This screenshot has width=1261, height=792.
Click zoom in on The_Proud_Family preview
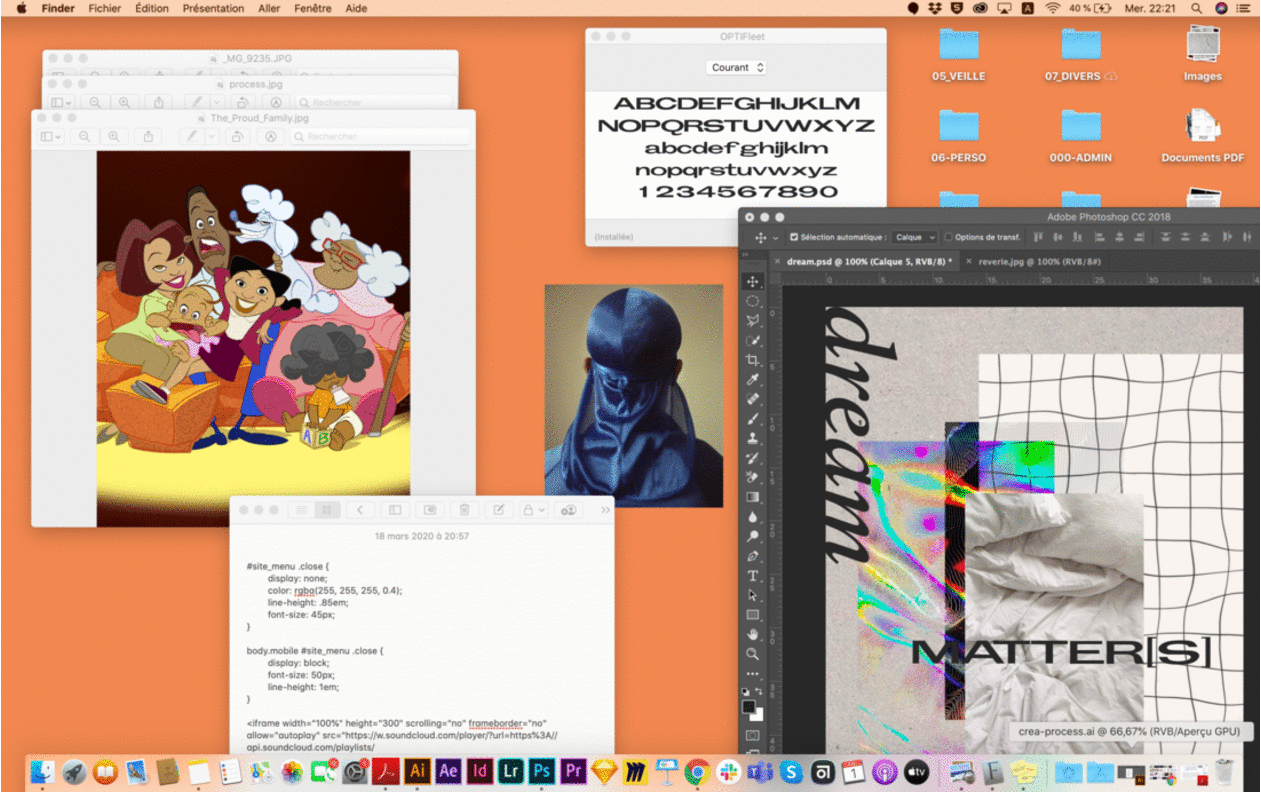click(x=114, y=136)
